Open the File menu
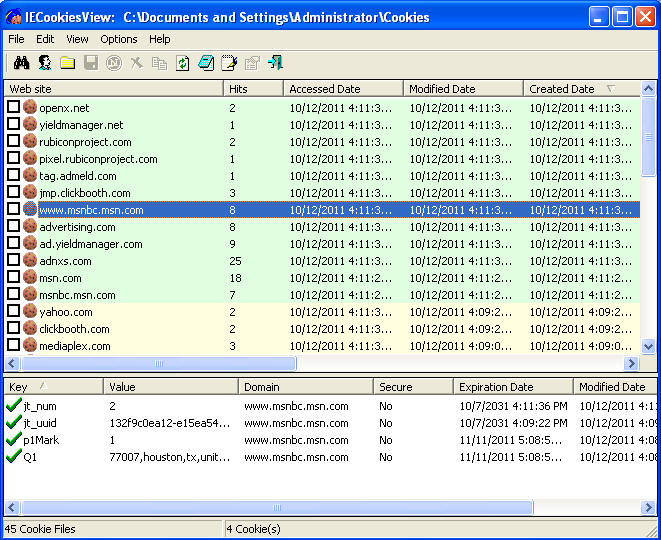 (x=16, y=39)
